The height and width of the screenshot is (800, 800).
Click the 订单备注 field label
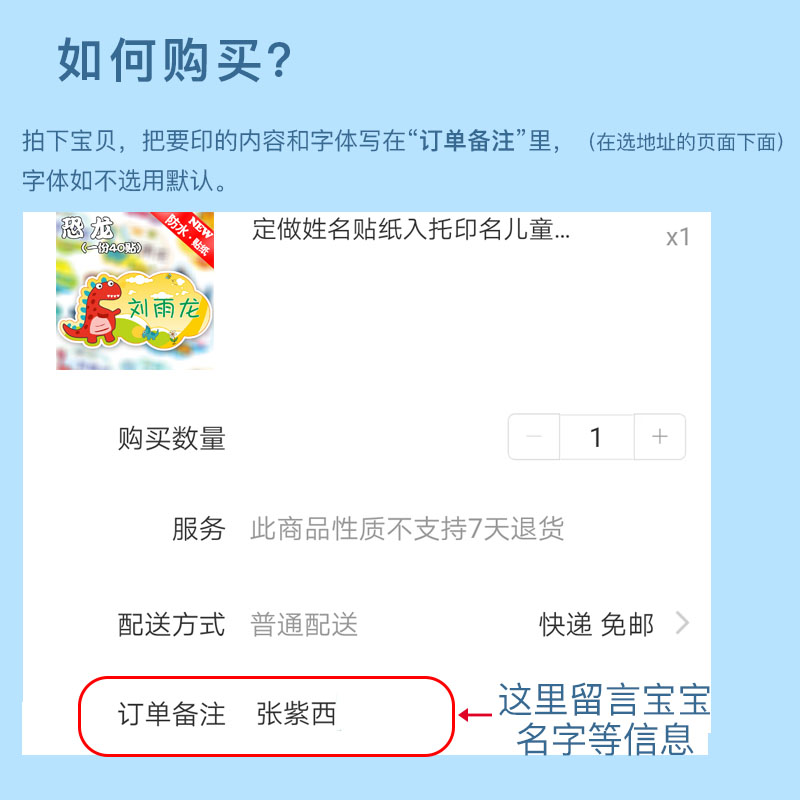[x=171, y=714]
